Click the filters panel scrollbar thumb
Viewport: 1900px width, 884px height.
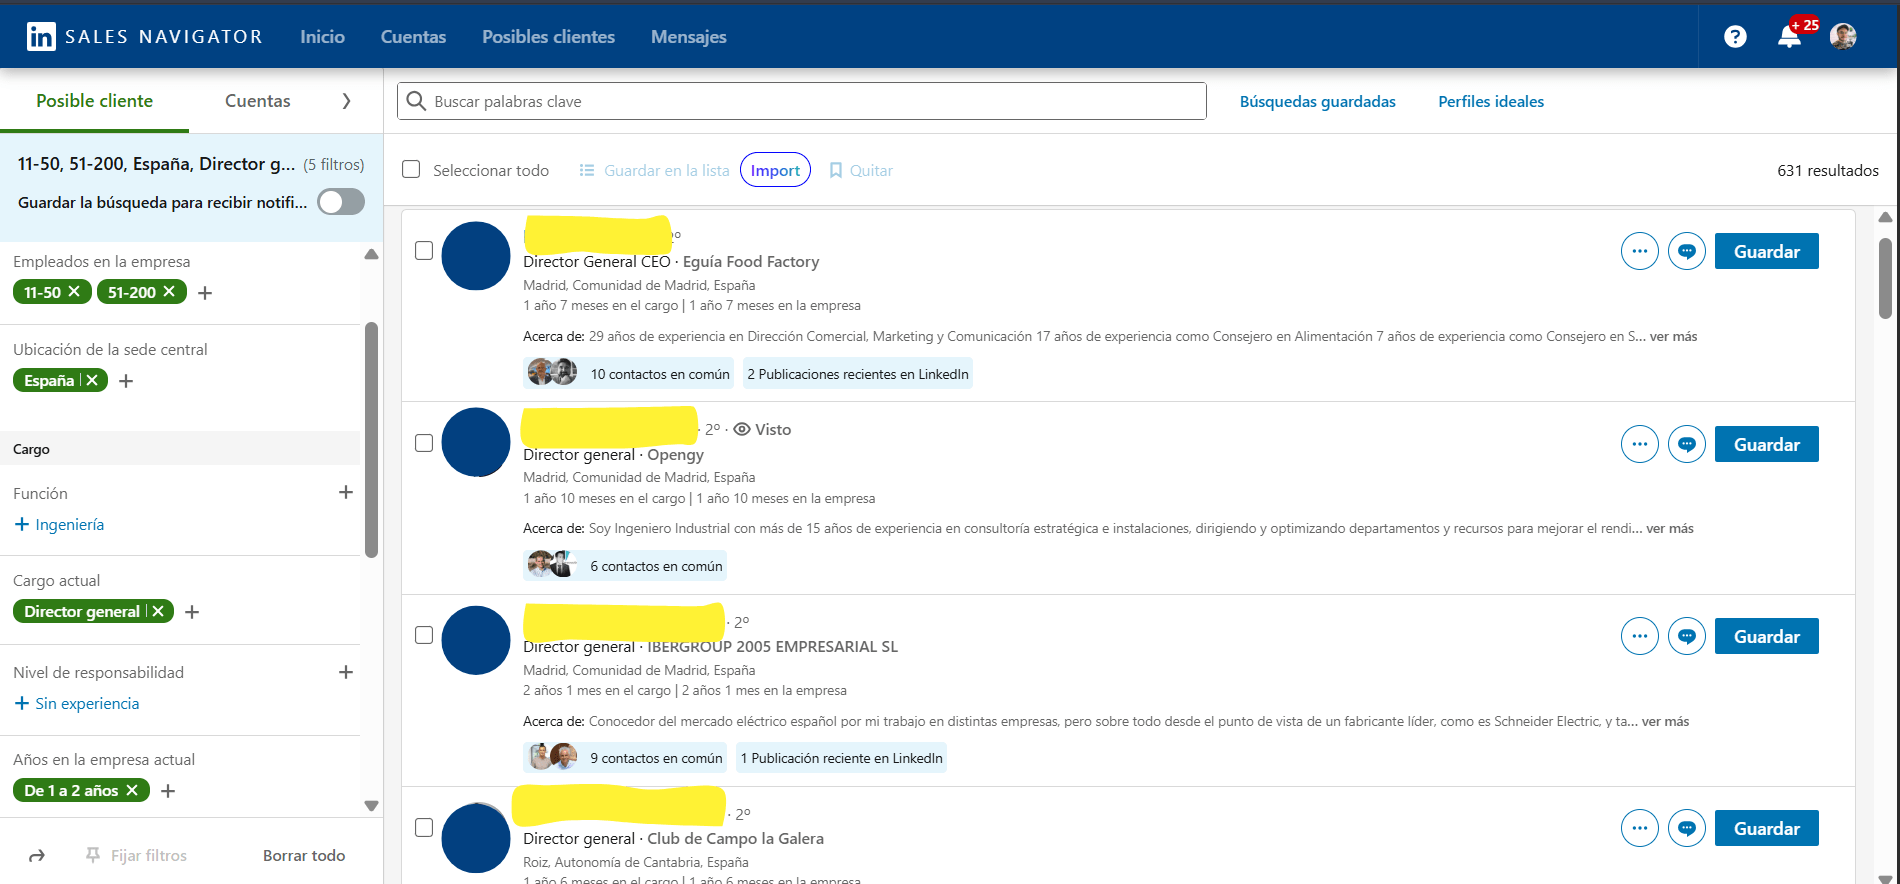point(371,440)
